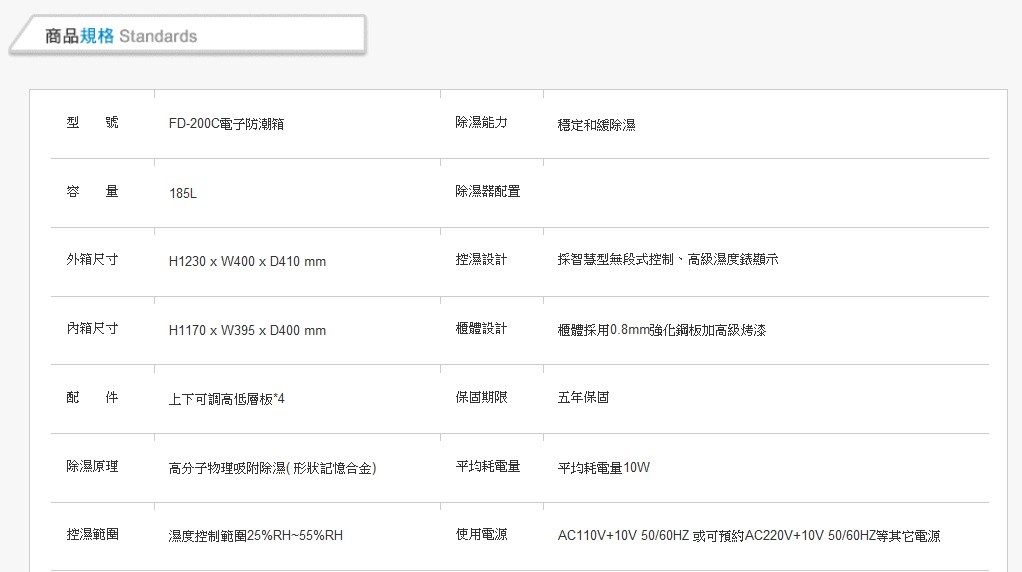This screenshot has width=1022, height=572.
Task: Click the 185L capacity value
Action: [x=183, y=193]
